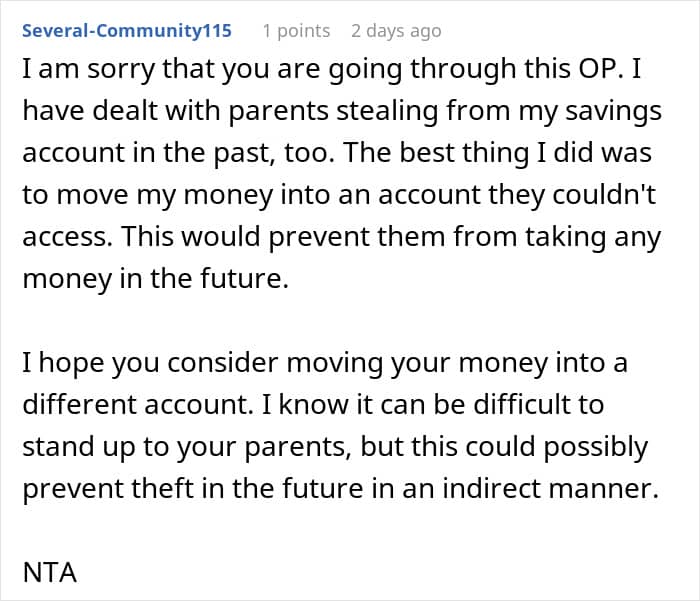Click the "1 points" score label

pos(296,31)
